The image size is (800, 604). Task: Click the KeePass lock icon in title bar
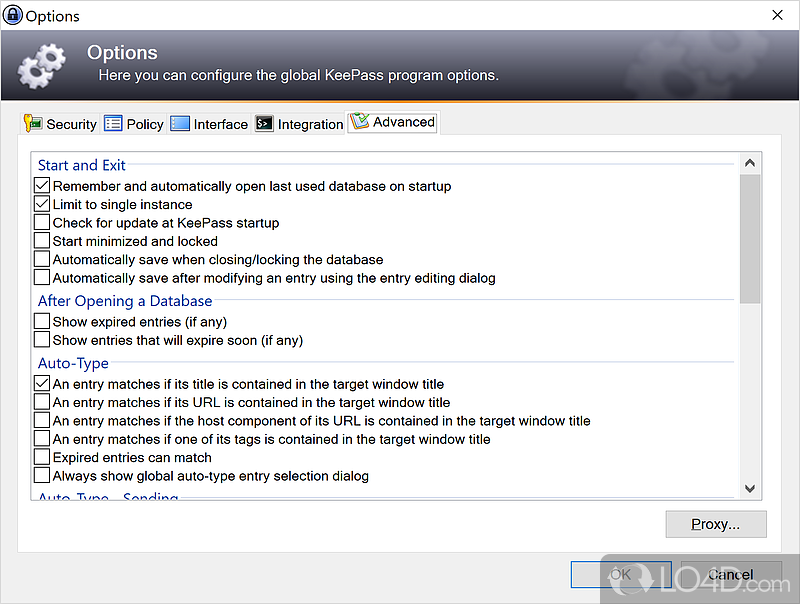(x=13, y=16)
